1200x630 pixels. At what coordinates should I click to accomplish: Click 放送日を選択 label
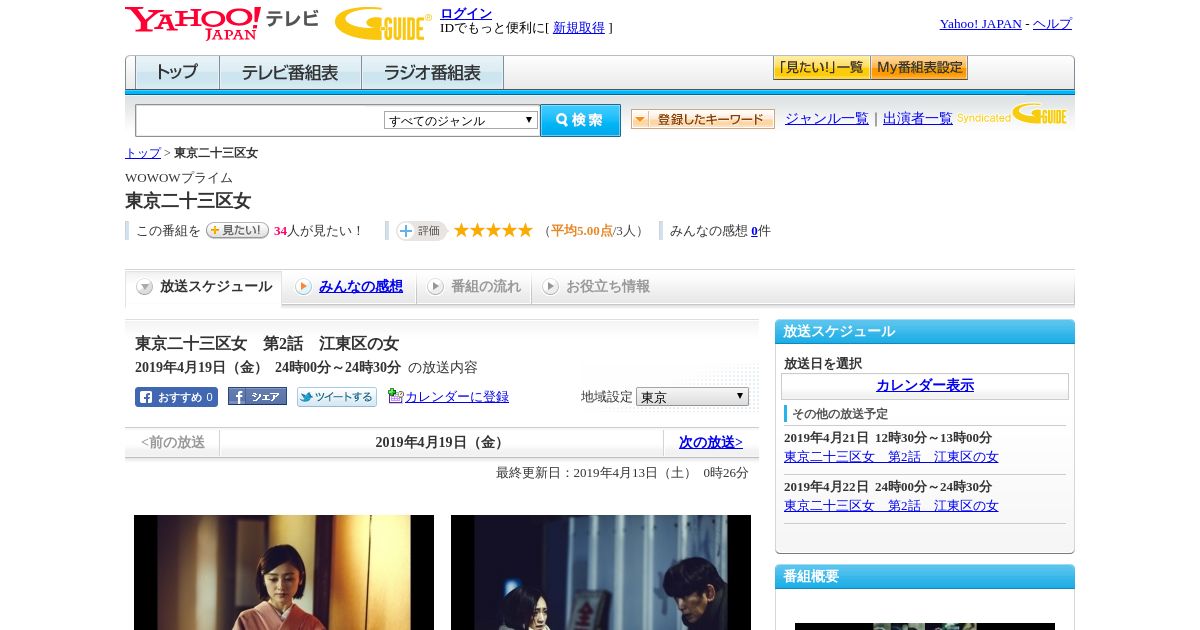(823, 363)
